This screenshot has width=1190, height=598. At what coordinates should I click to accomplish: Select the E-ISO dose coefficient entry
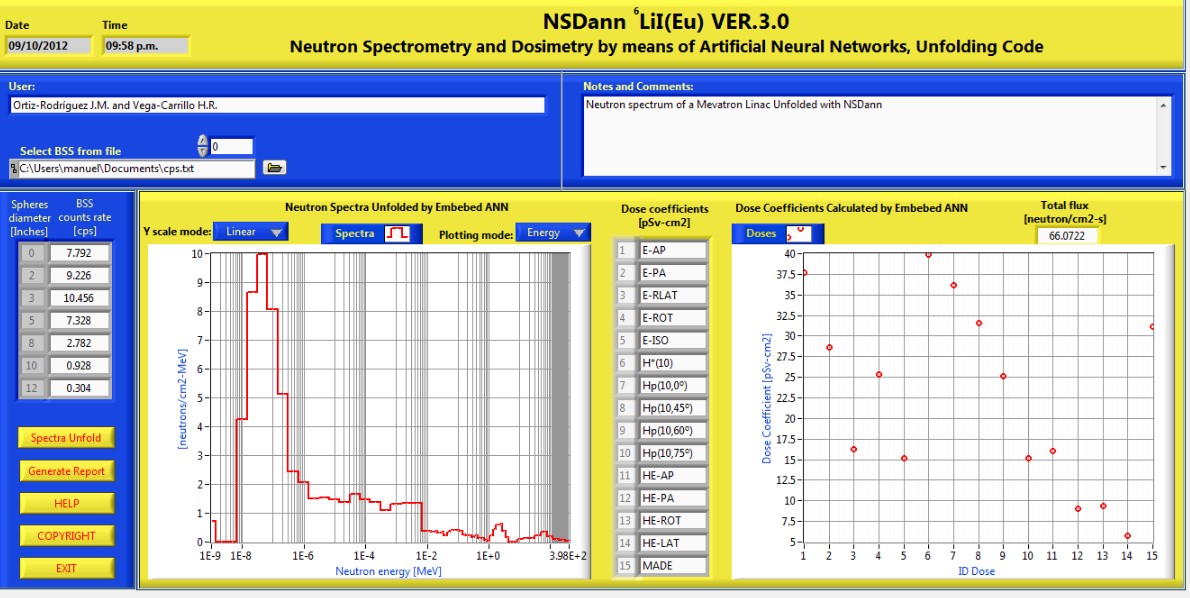[x=672, y=340]
